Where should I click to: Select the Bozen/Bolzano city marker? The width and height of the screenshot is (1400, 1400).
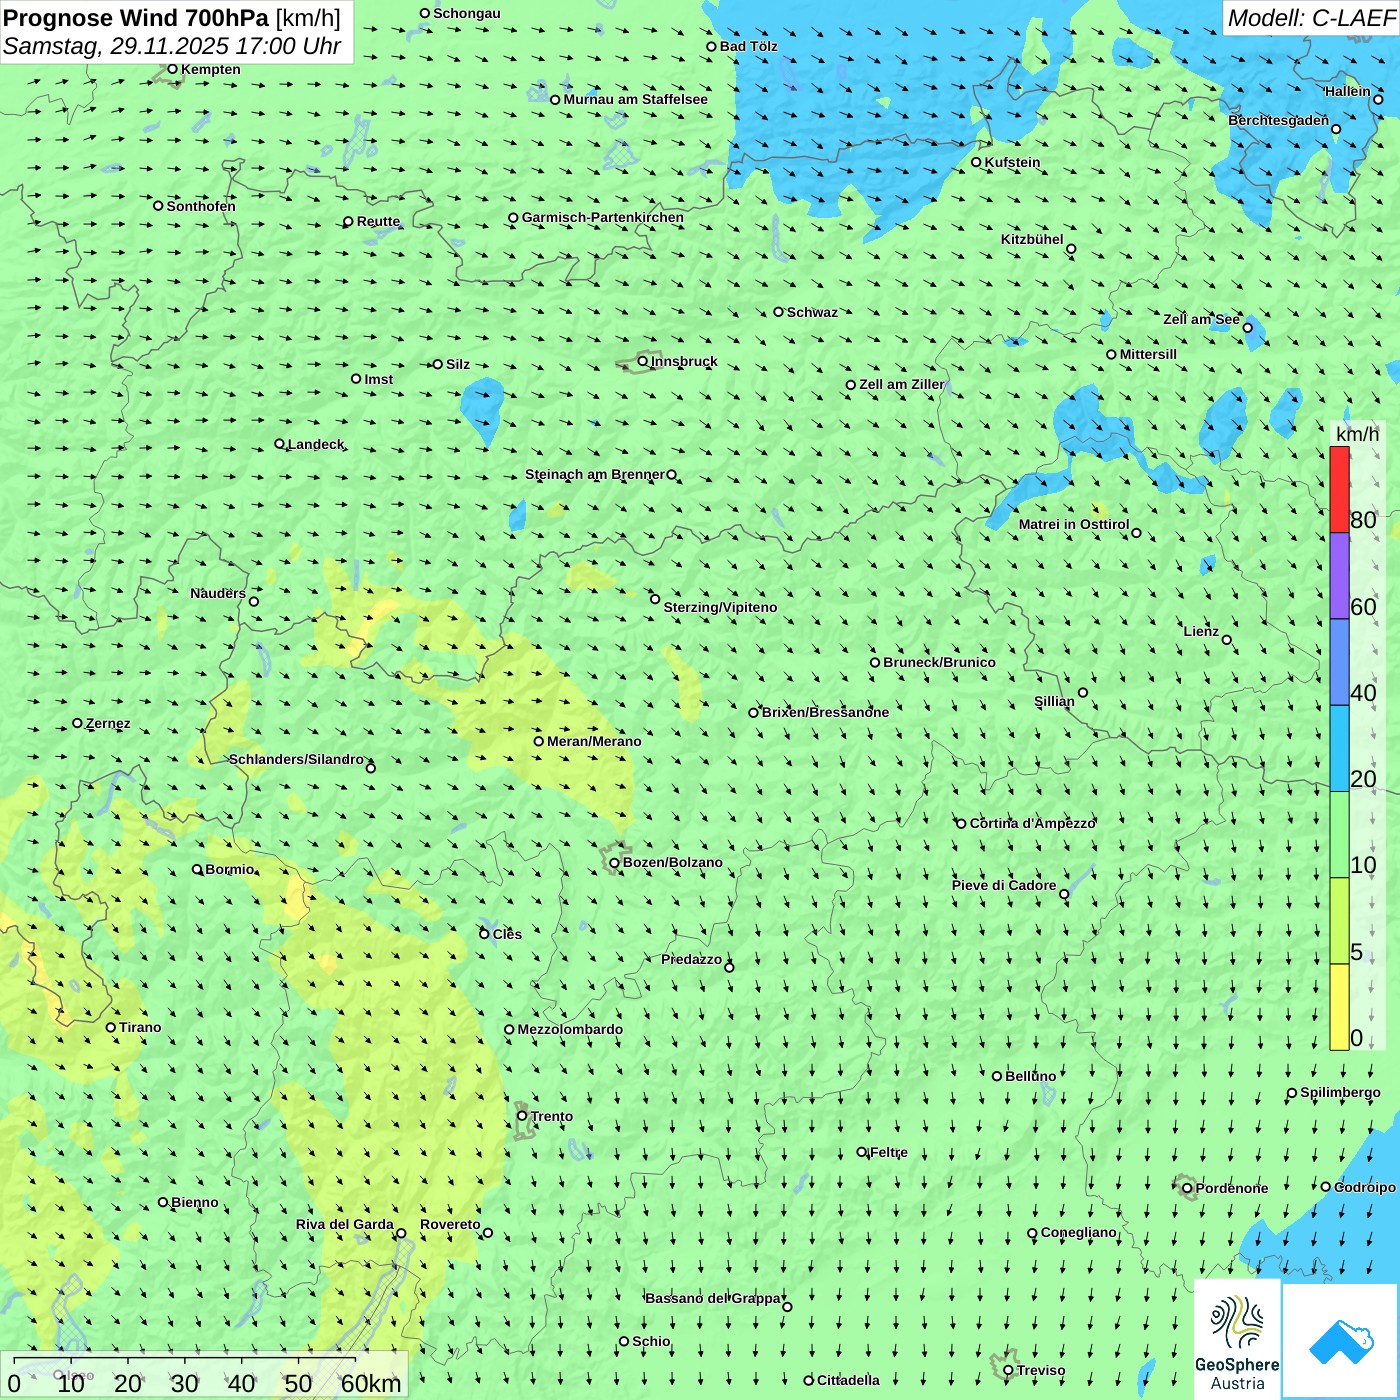coord(614,862)
